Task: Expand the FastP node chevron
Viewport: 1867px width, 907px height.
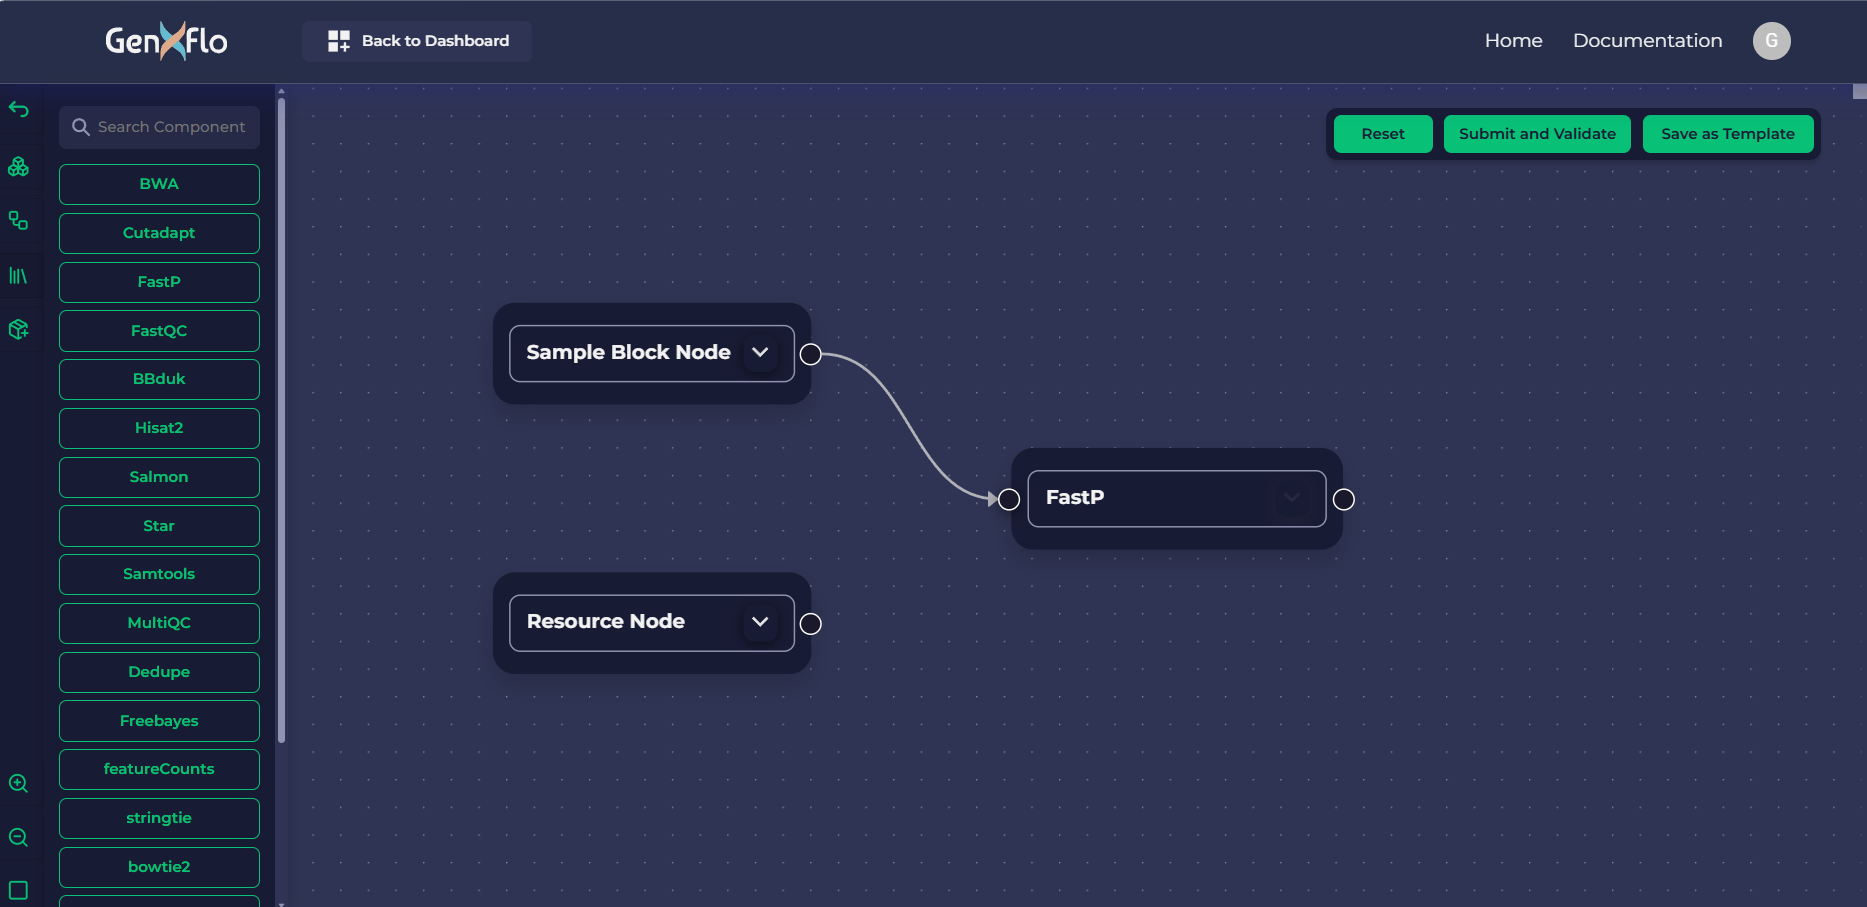Action: point(1292,497)
